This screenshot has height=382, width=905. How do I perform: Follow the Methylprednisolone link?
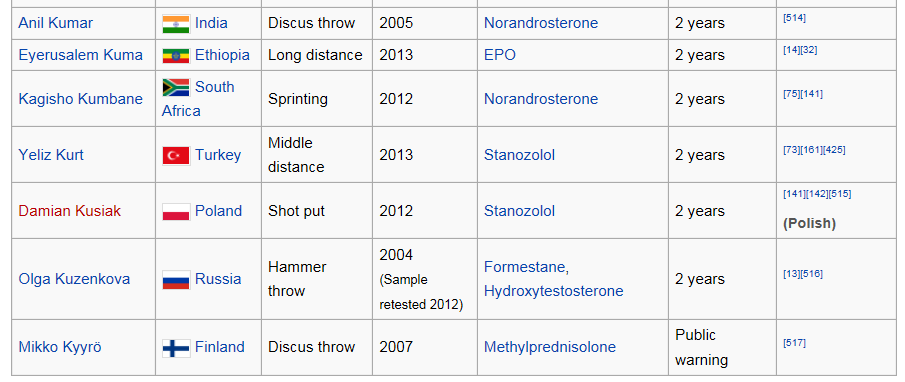550,347
